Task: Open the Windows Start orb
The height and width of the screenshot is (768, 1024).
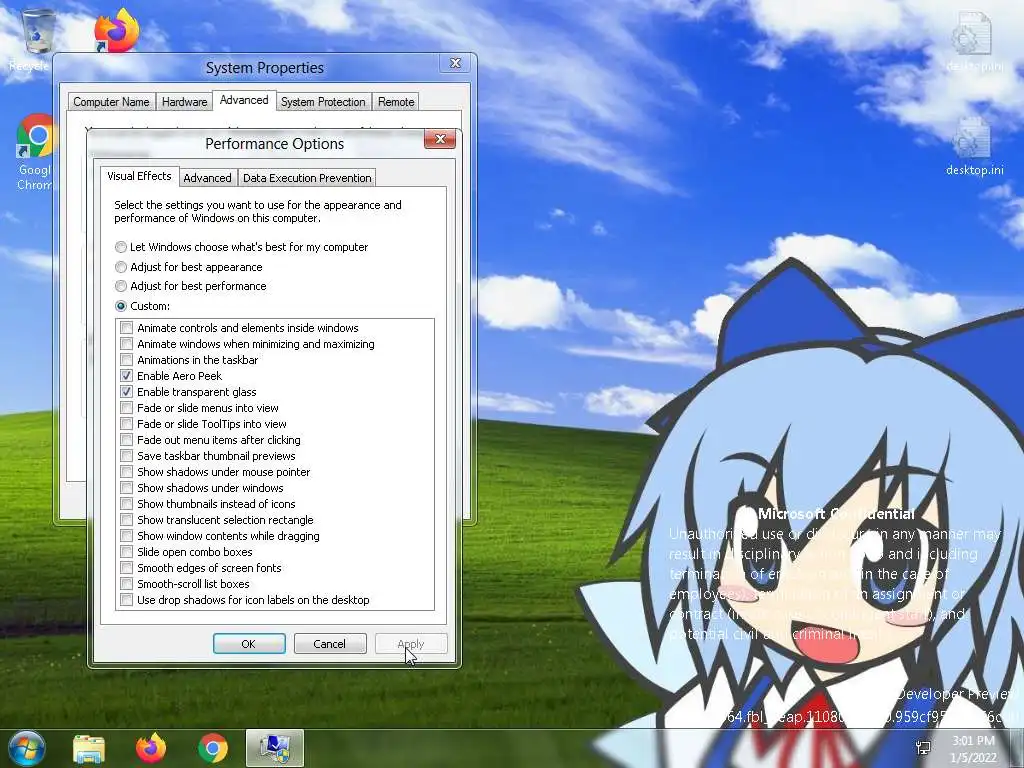Action: (26, 748)
